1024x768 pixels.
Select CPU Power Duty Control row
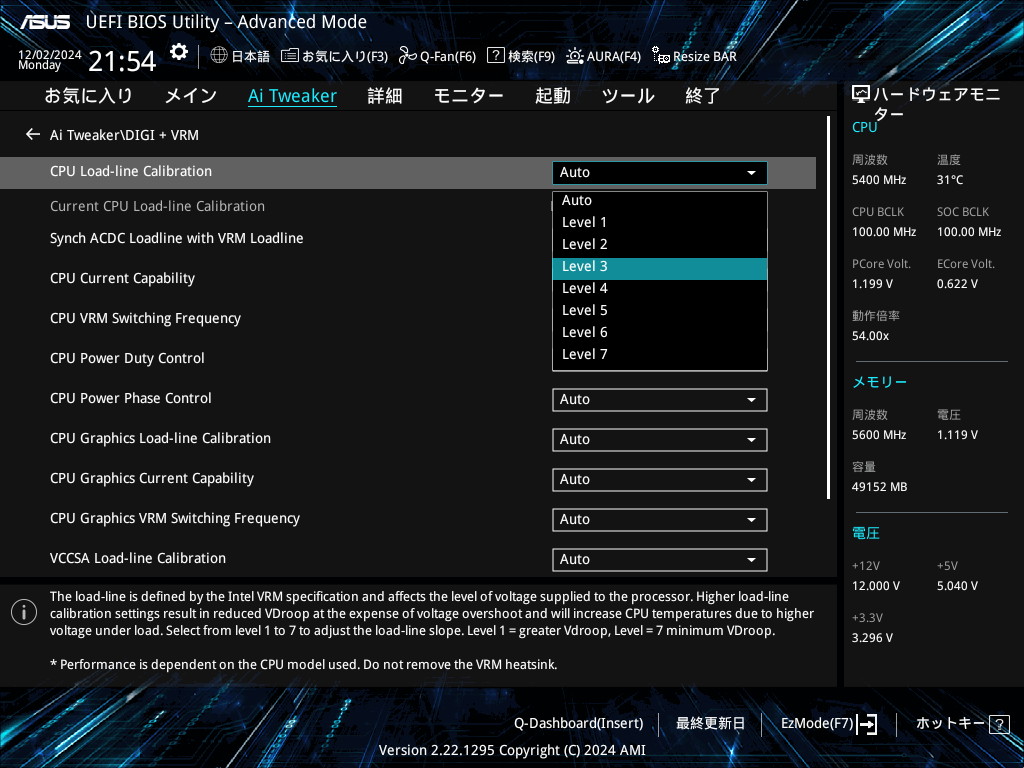[x=127, y=358]
